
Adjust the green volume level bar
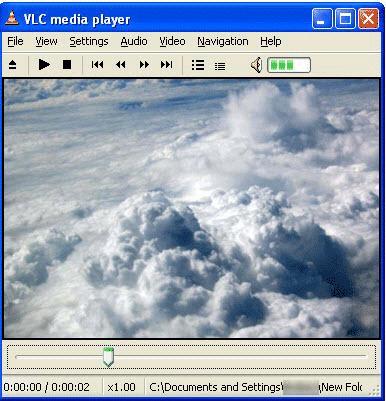pyautogui.click(x=289, y=65)
